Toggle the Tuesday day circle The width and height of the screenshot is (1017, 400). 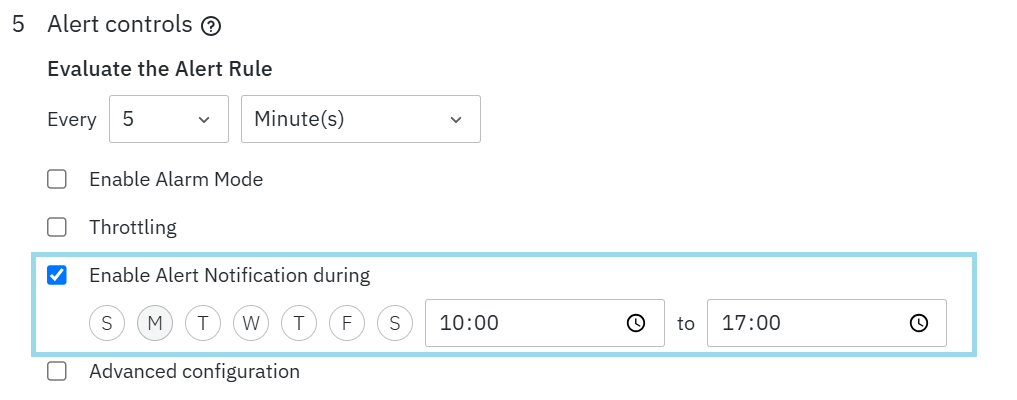[203, 323]
